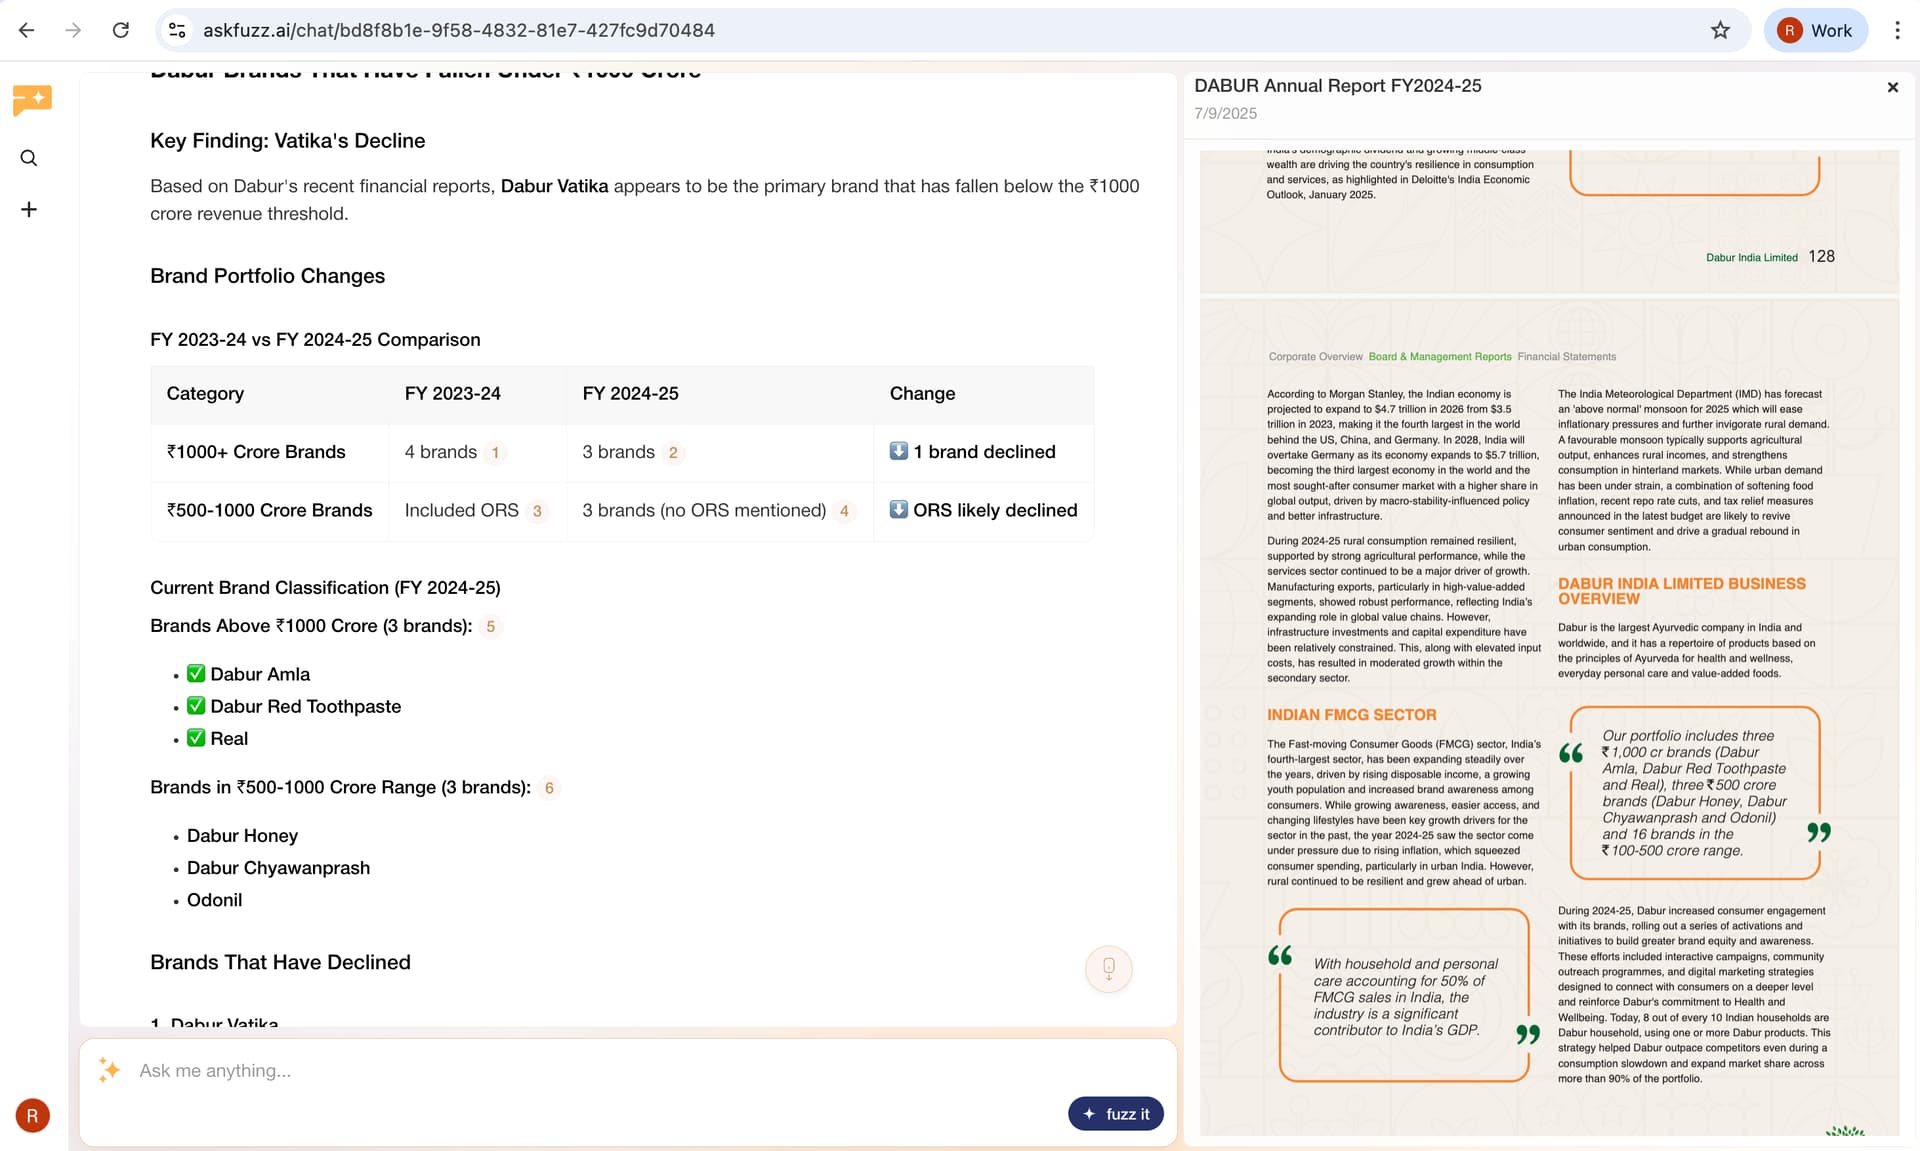The height and width of the screenshot is (1151, 1920).
Task: Bookmark this page with star icon
Action: coord(1719,30)
